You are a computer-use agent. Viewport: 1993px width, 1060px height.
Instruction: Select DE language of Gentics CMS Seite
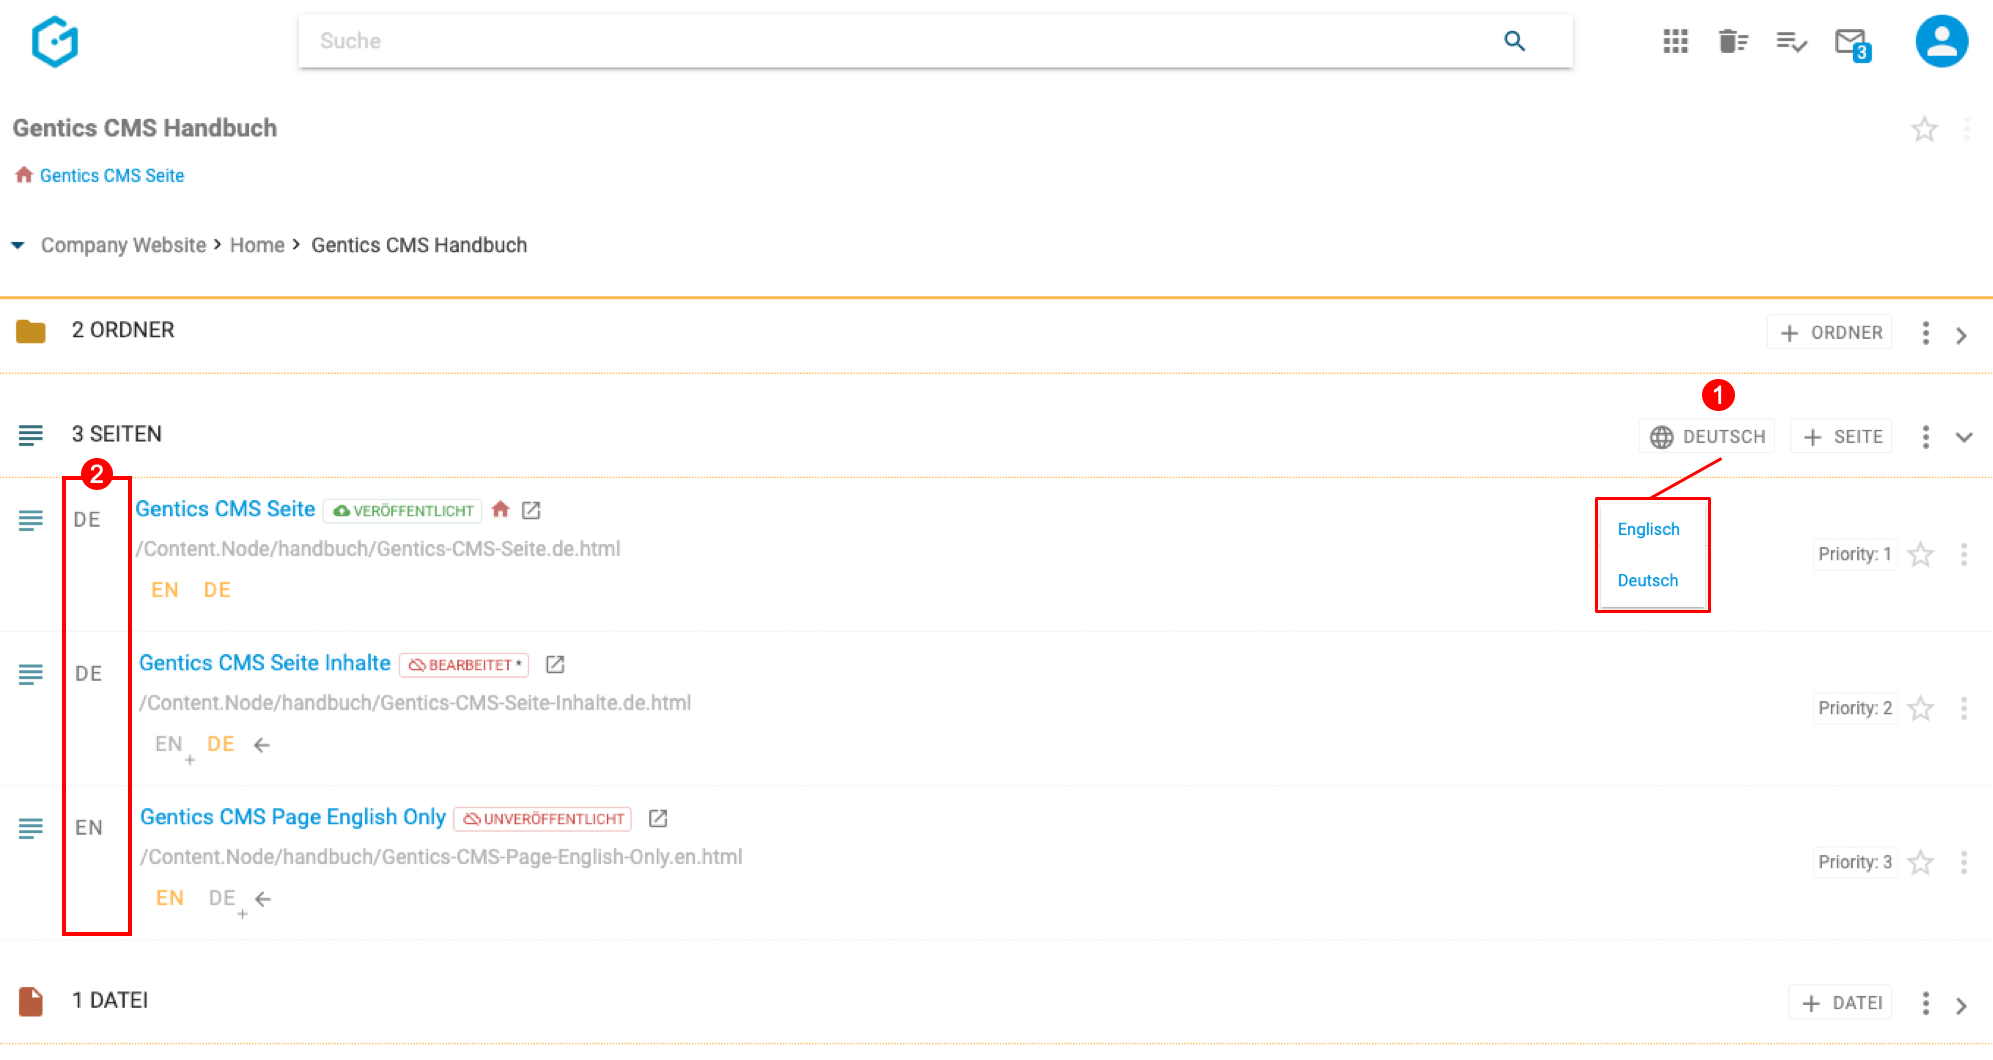(x=217, y=590)
